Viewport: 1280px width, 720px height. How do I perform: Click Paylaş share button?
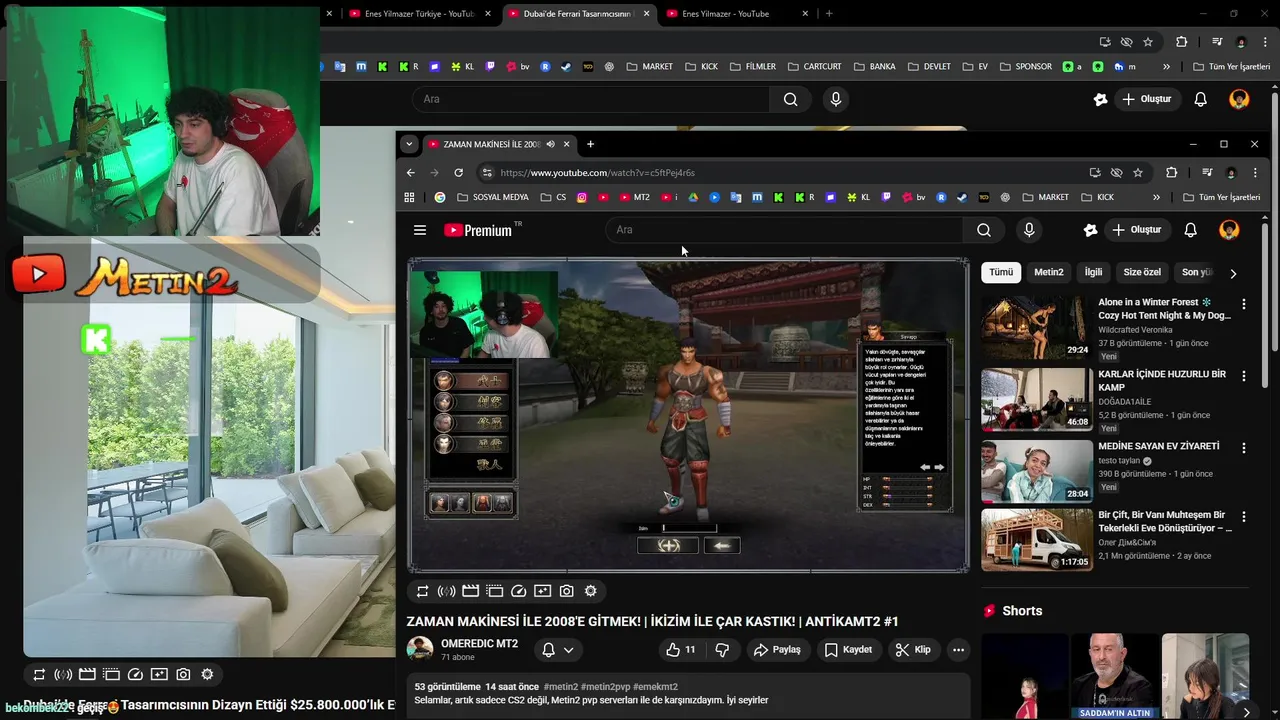tap(777, 650)
